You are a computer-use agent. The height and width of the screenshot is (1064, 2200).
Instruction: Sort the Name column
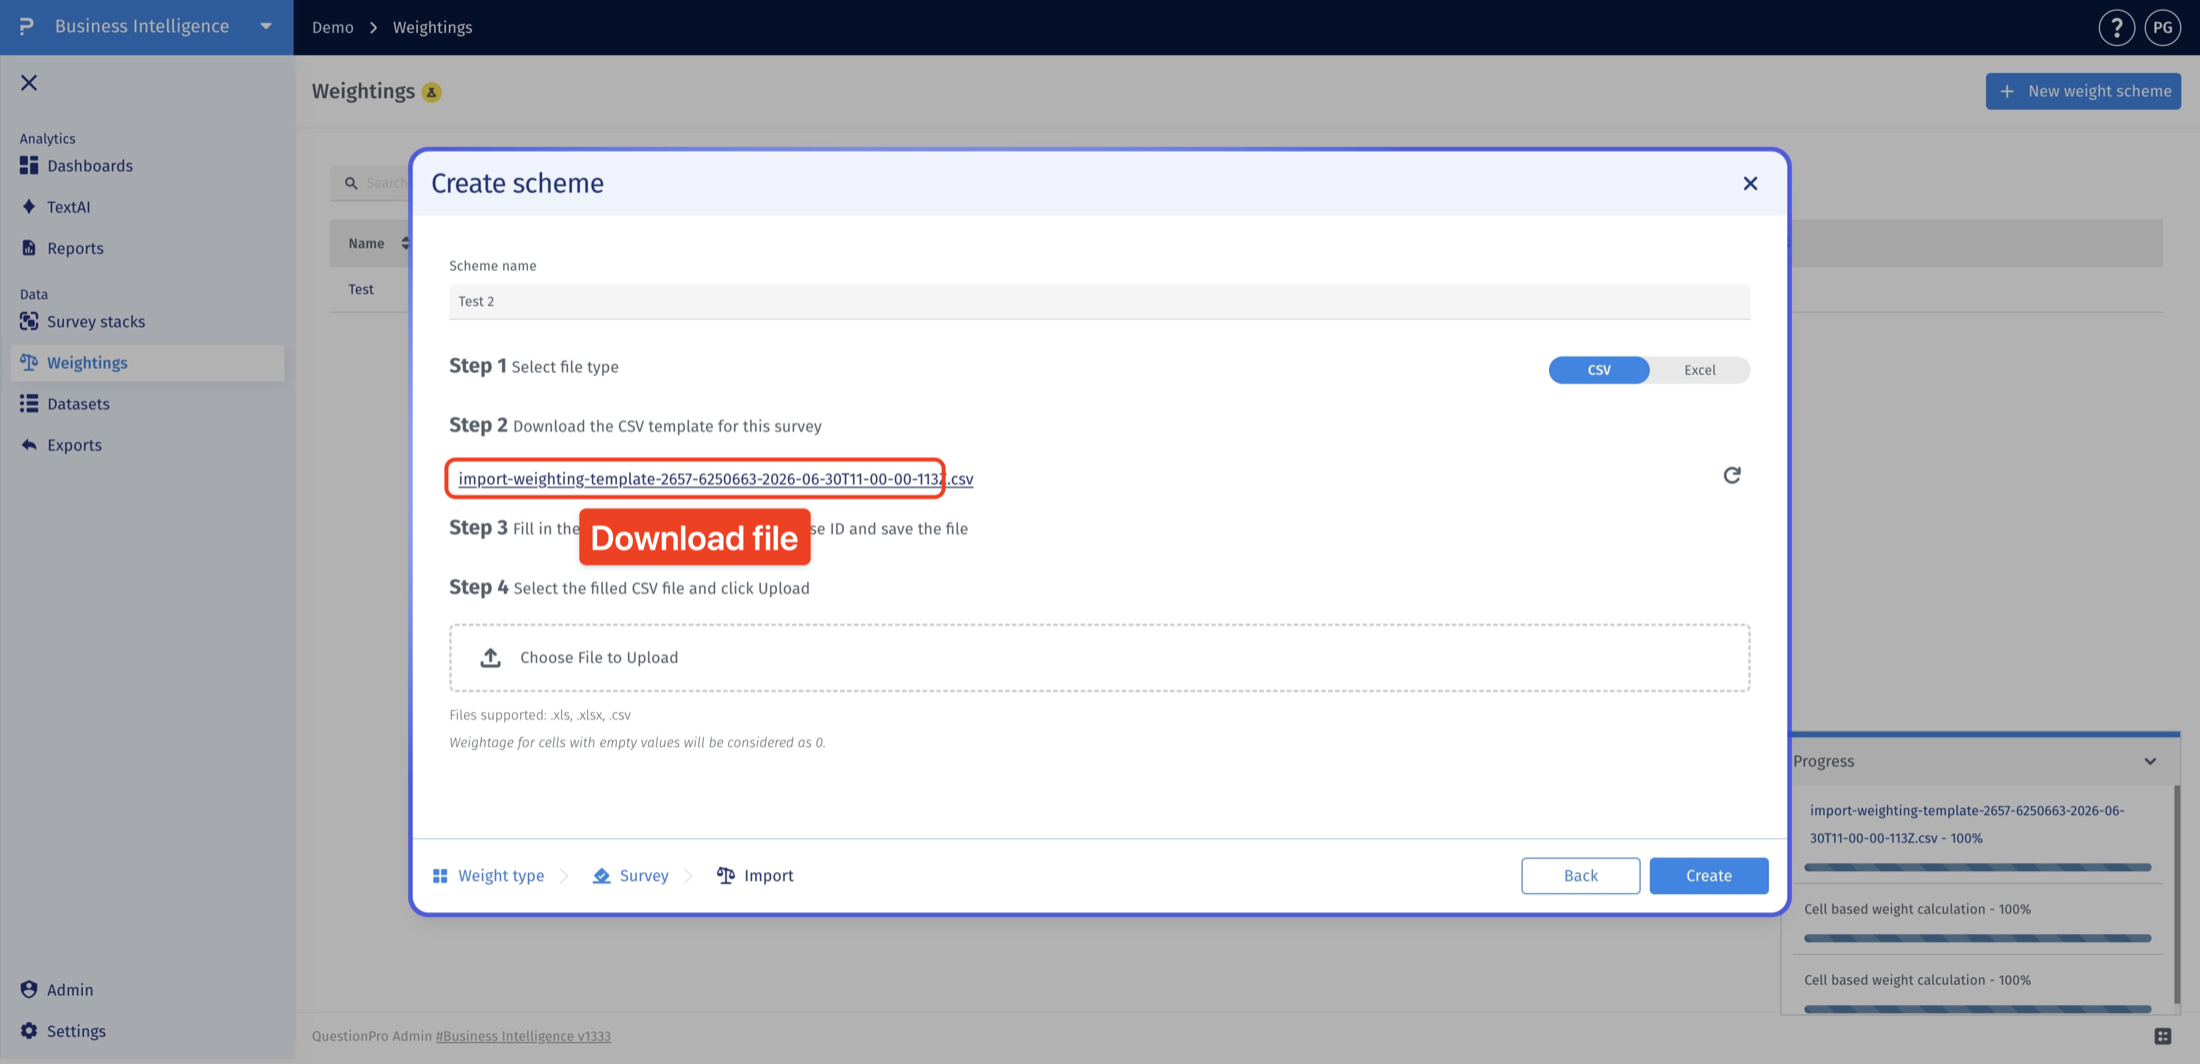click(404, 243)
